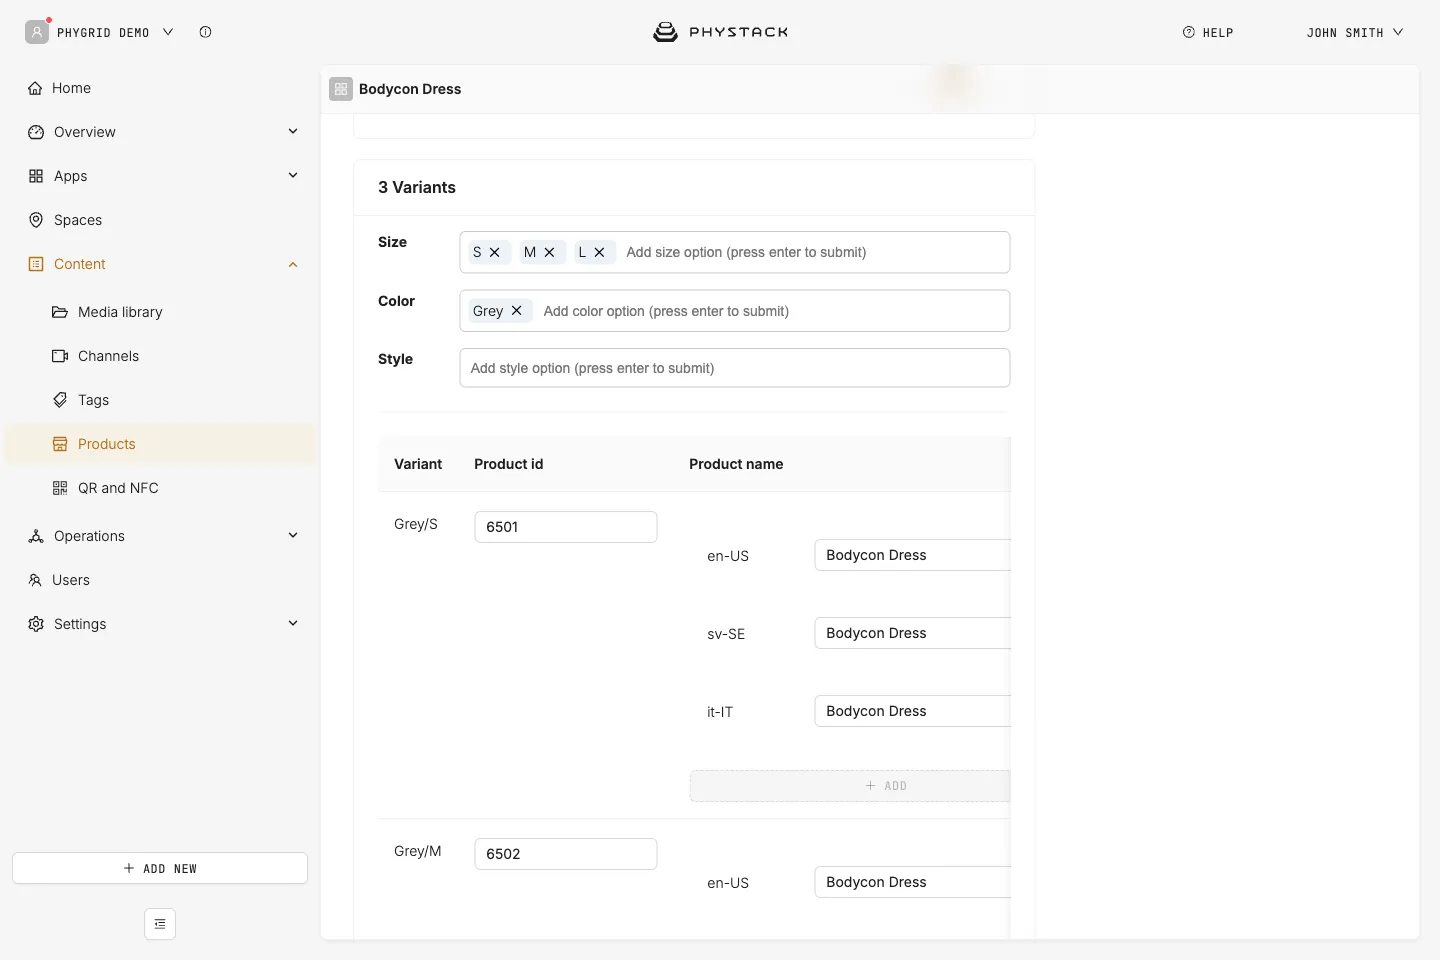
Task: Open the Help link
Action: tap(1208, 32)
